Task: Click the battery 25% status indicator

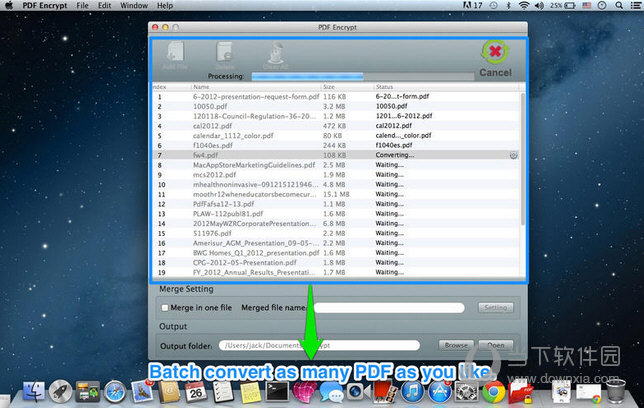Action: point(562,5)
